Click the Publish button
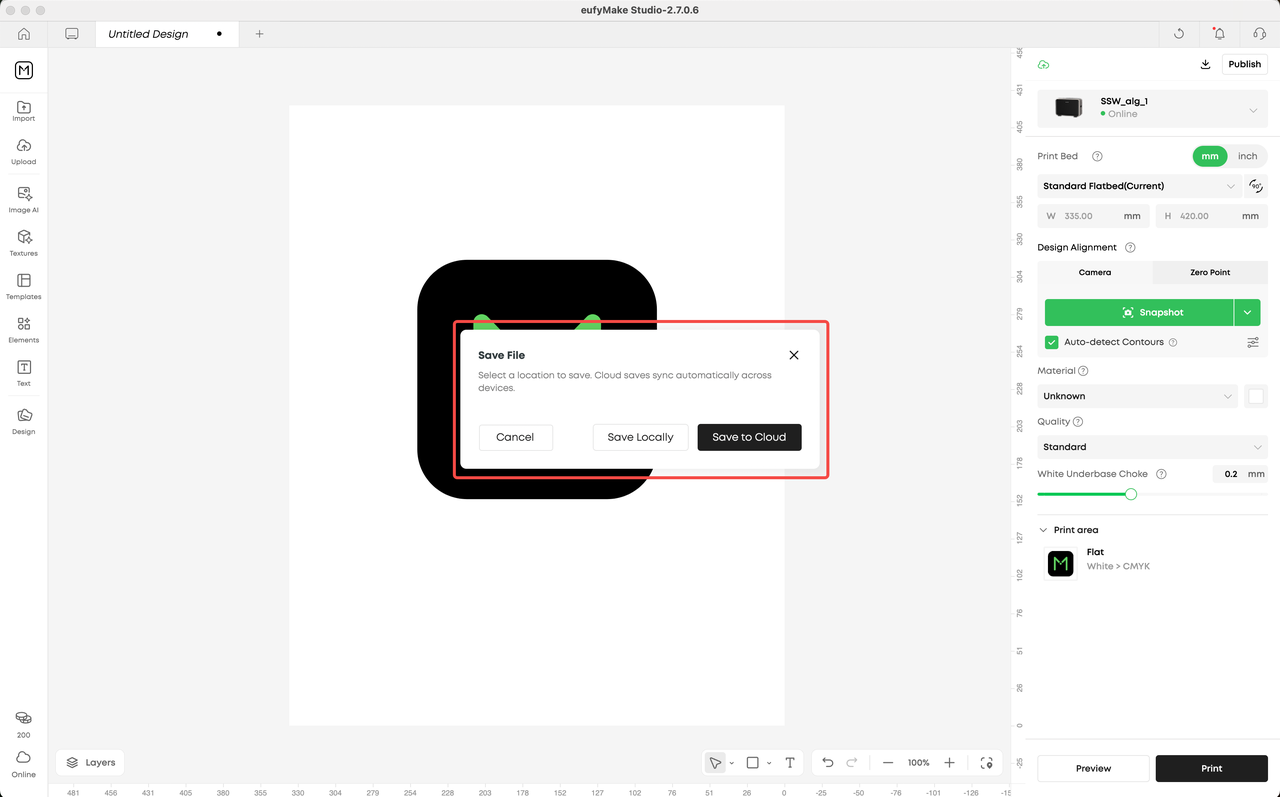The image size is (1280, 797). click(x=1245, y=64)
